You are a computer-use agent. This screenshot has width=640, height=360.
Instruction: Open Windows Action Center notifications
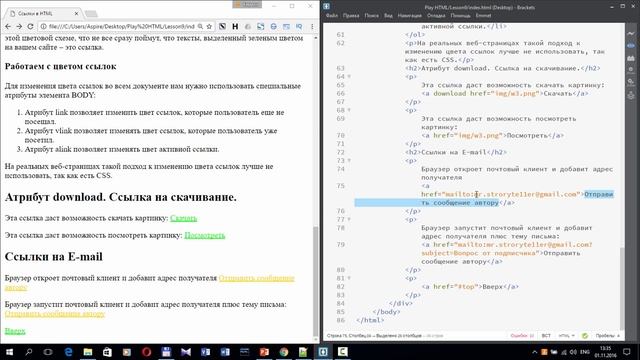(x=627, y=352)
